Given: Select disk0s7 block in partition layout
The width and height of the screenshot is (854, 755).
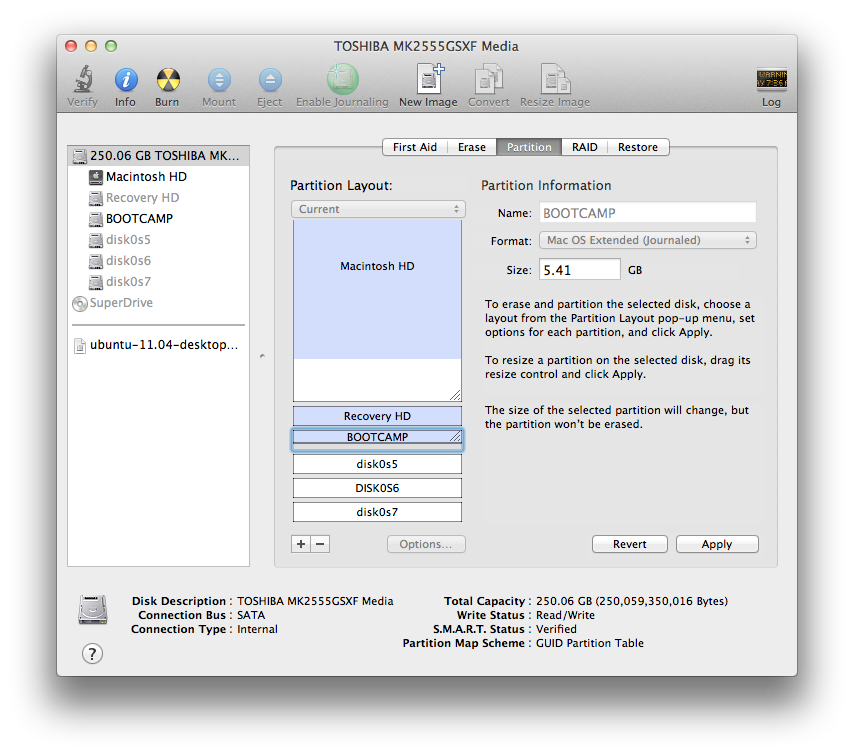Looking at the screenshot, I should [377, 512].
